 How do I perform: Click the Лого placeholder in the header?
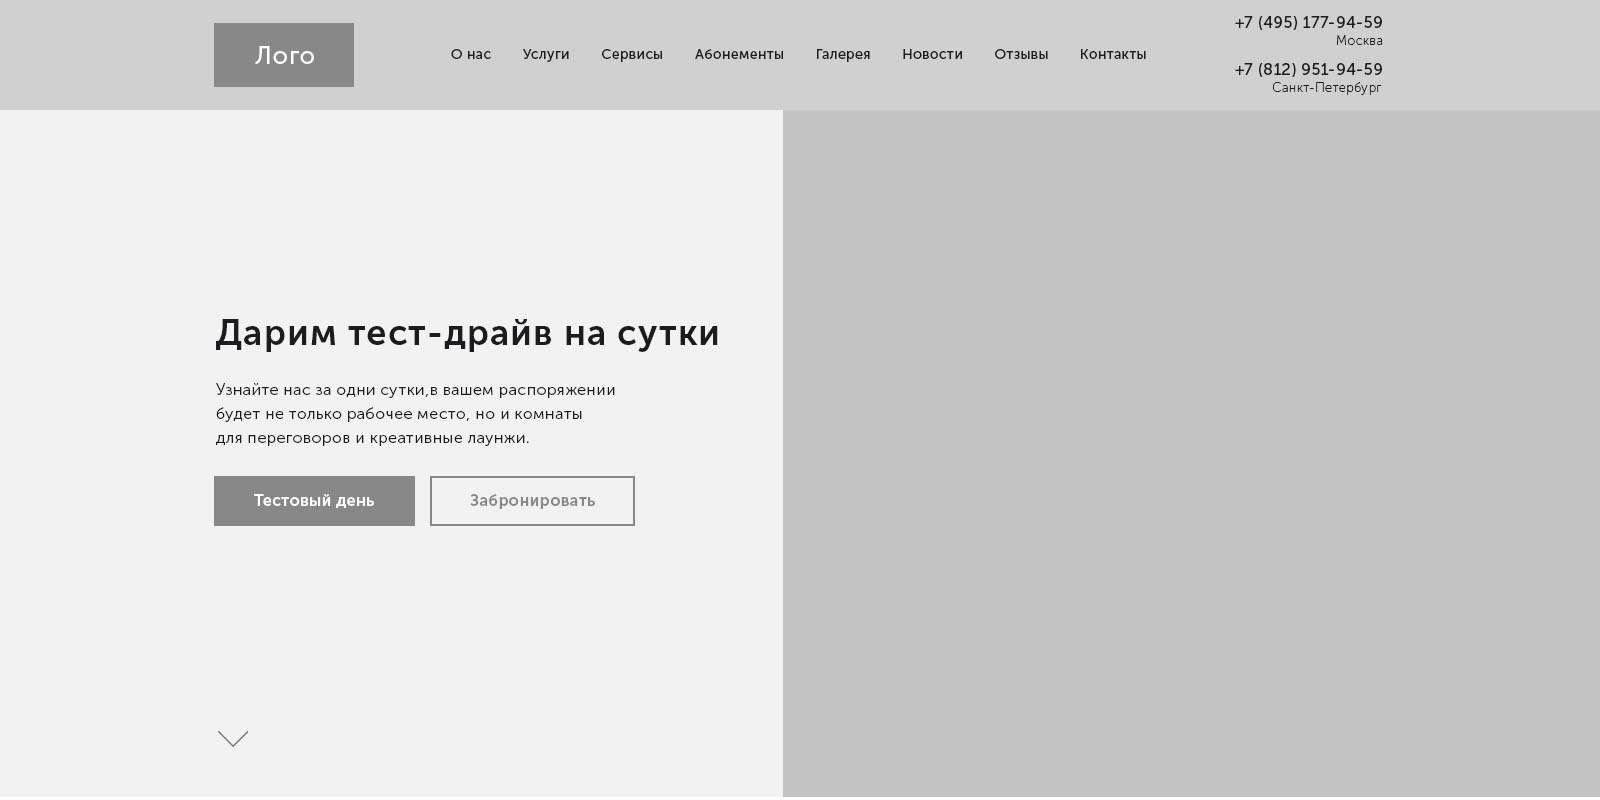284,55
